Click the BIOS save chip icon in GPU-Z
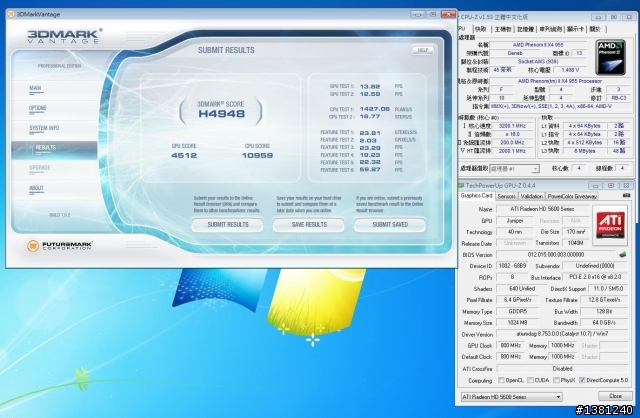 [x=623, y=255]
